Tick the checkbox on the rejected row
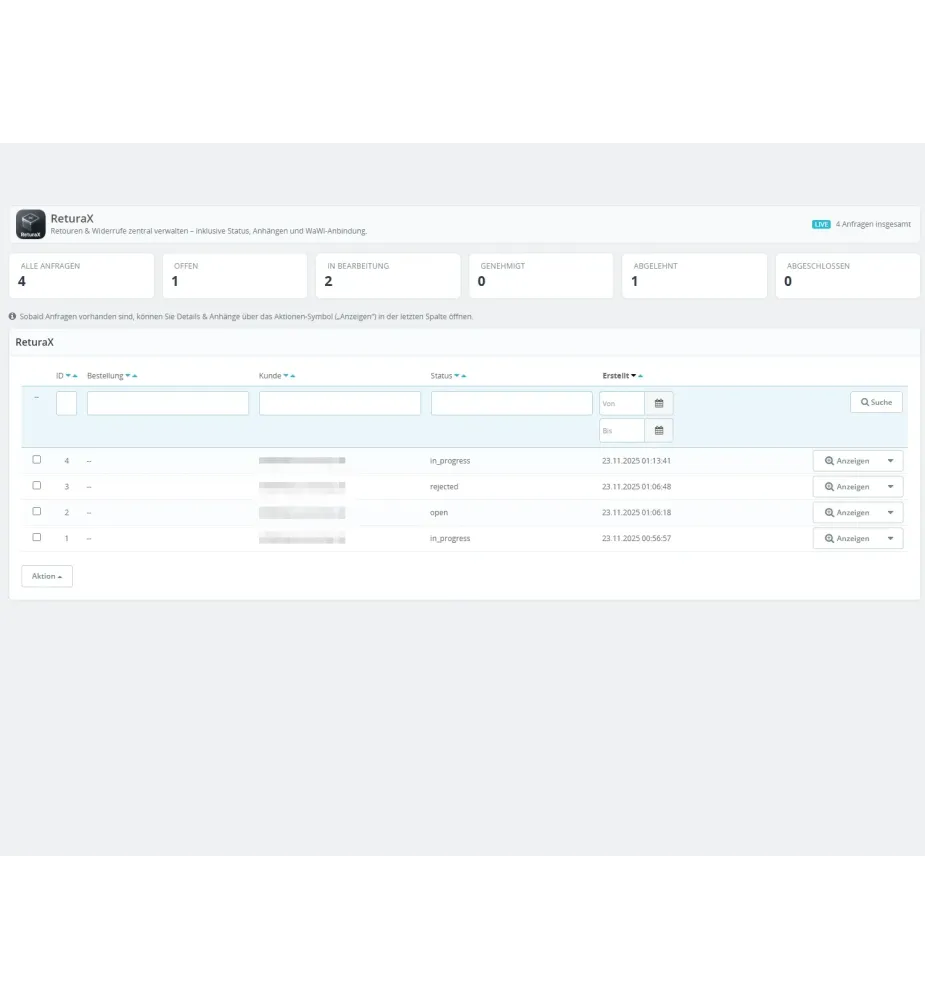This screenshot has height=1000, width=925. 37,486
